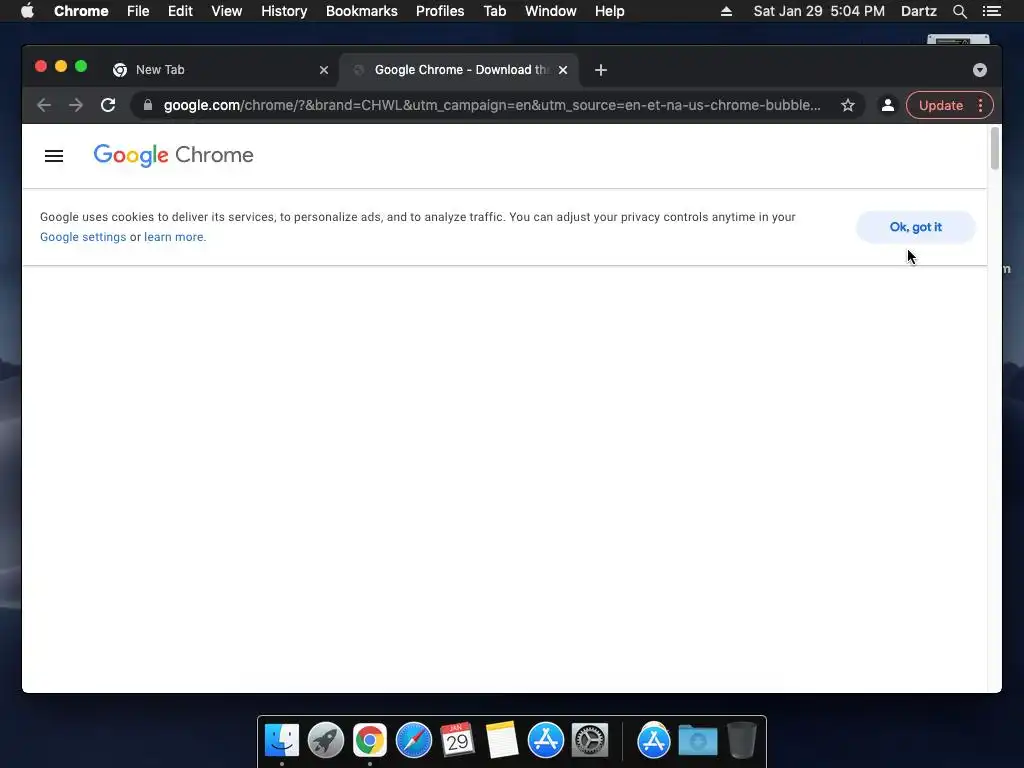Click the Ok, got it button
The width and height of the screenshot is (1024, 768).
(916, 227)
